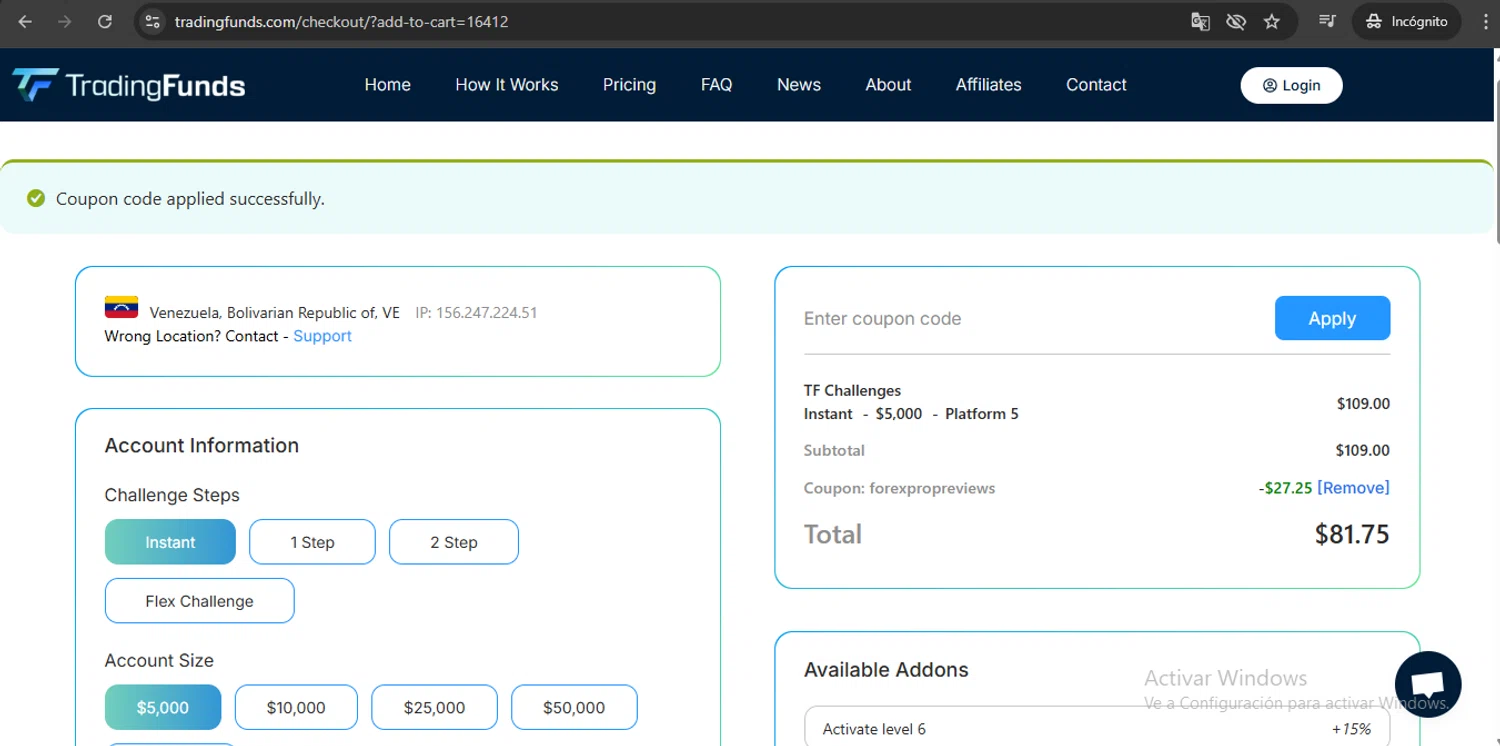1500x746 pixels.
Task: Select the 1 Step challenge
Action: [x=312, y=542]
